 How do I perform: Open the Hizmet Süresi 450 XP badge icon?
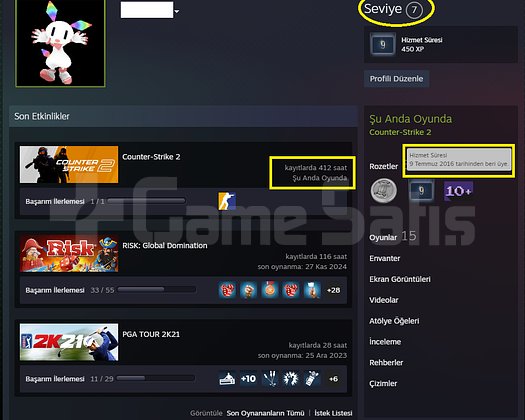pyautogui.click(x=383, y=44)
